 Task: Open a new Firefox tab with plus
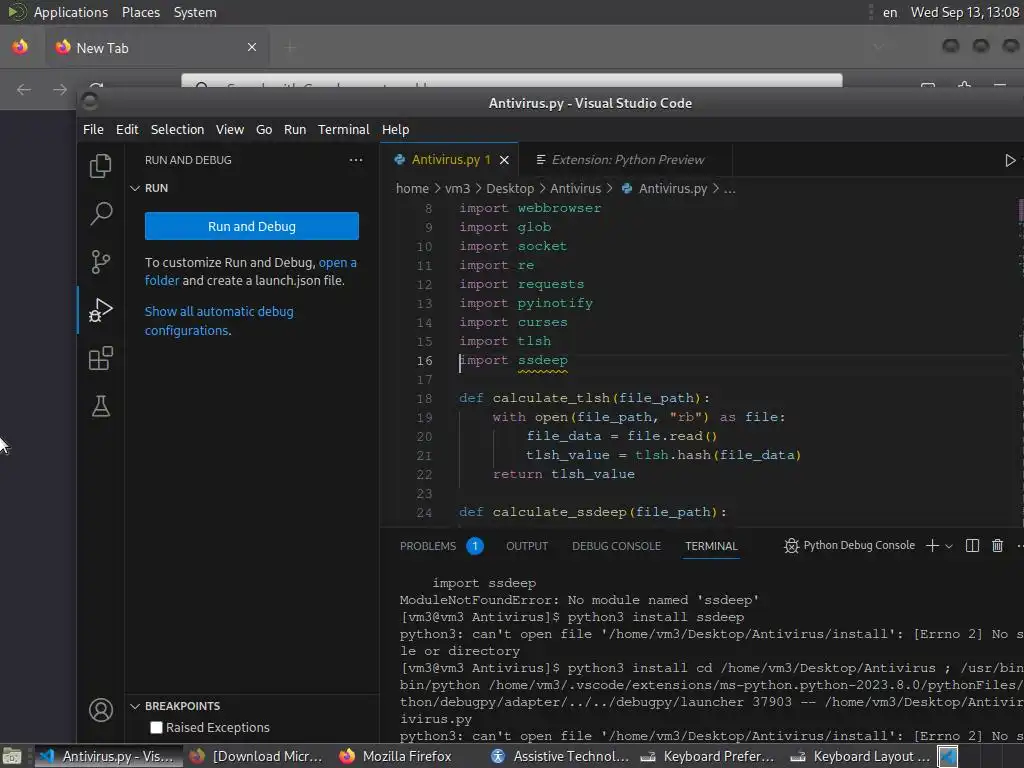290,47
